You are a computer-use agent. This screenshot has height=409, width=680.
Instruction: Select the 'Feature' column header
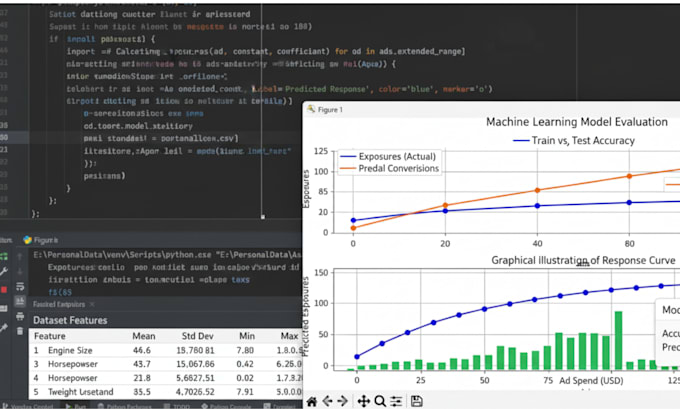coord(50,336)
